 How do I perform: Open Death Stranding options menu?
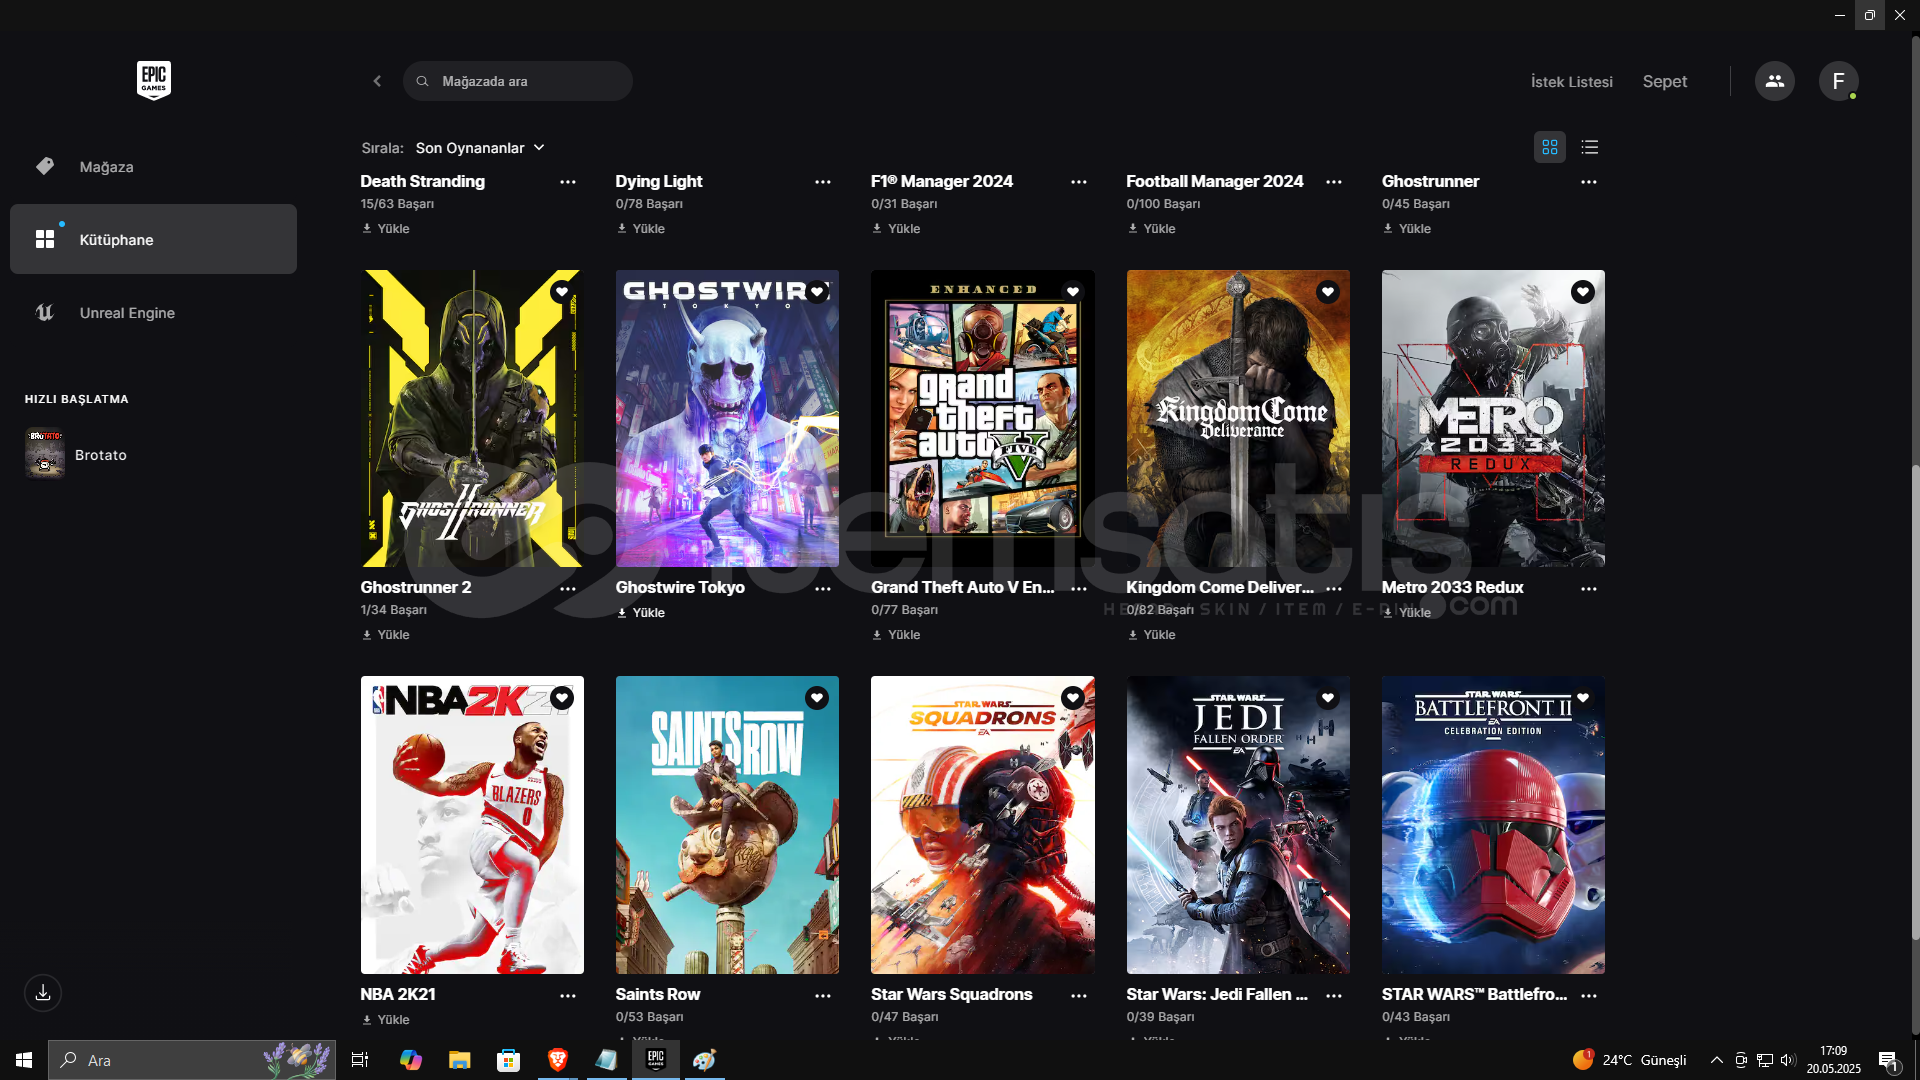coord(567,182)
